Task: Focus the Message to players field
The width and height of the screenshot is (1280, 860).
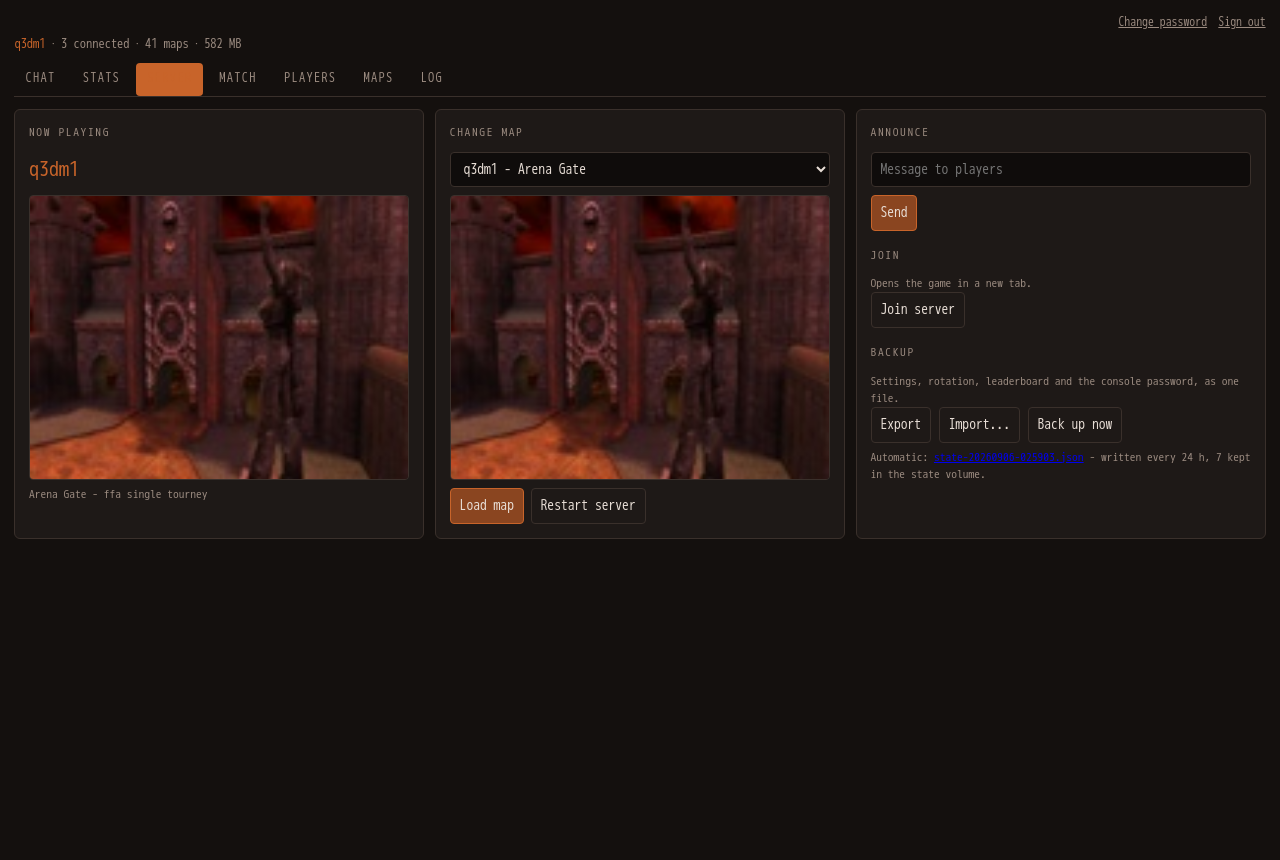Action: point(1061,170)
